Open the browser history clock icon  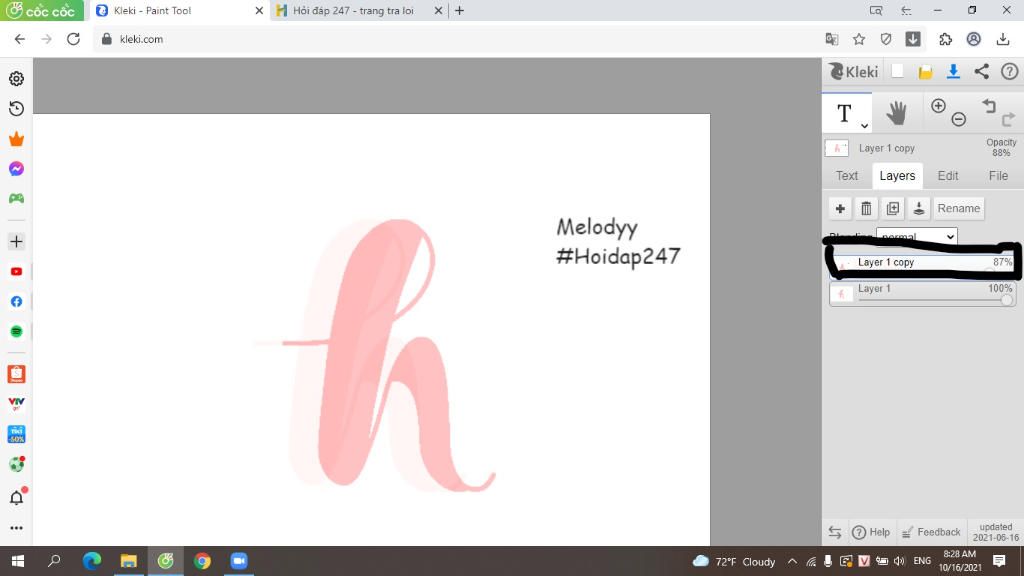pyautogui.click(x=16, y=108)
